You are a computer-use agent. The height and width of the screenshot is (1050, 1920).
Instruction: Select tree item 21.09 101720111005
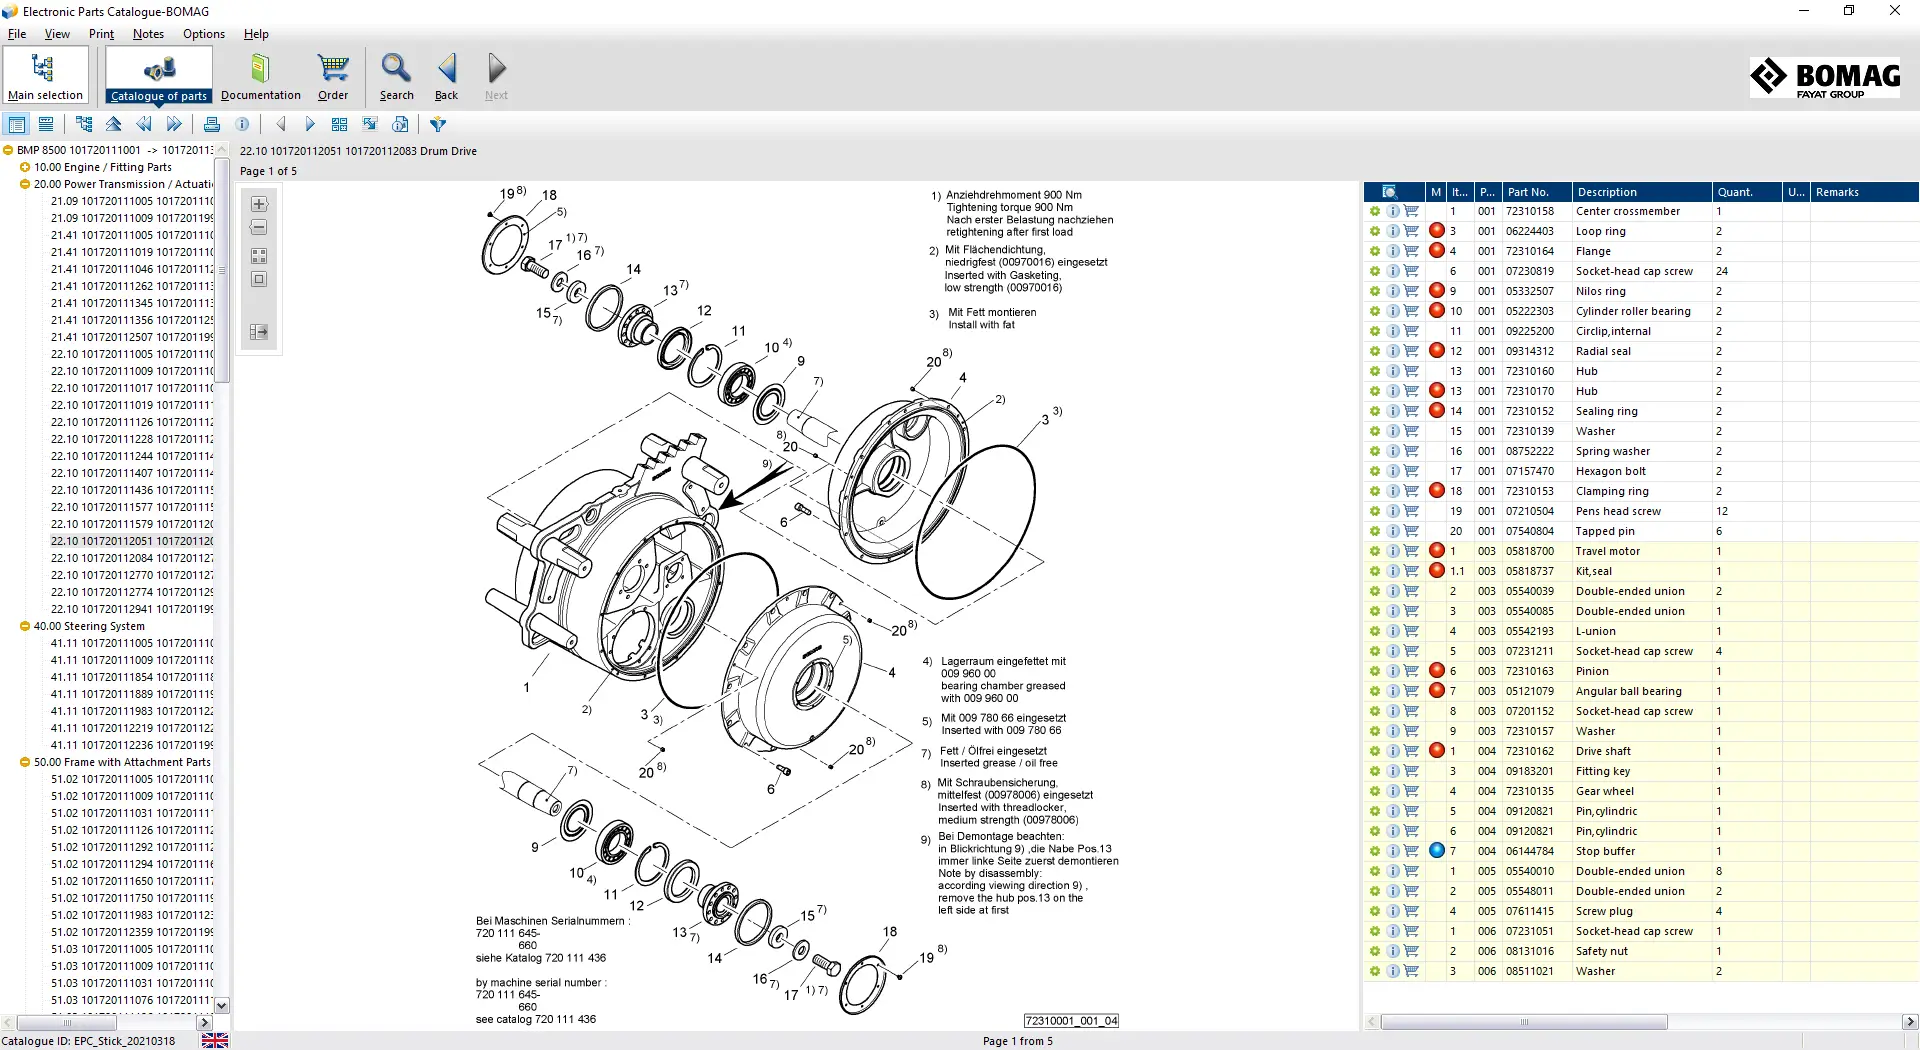pyautogui.click(x=132, y=201)
